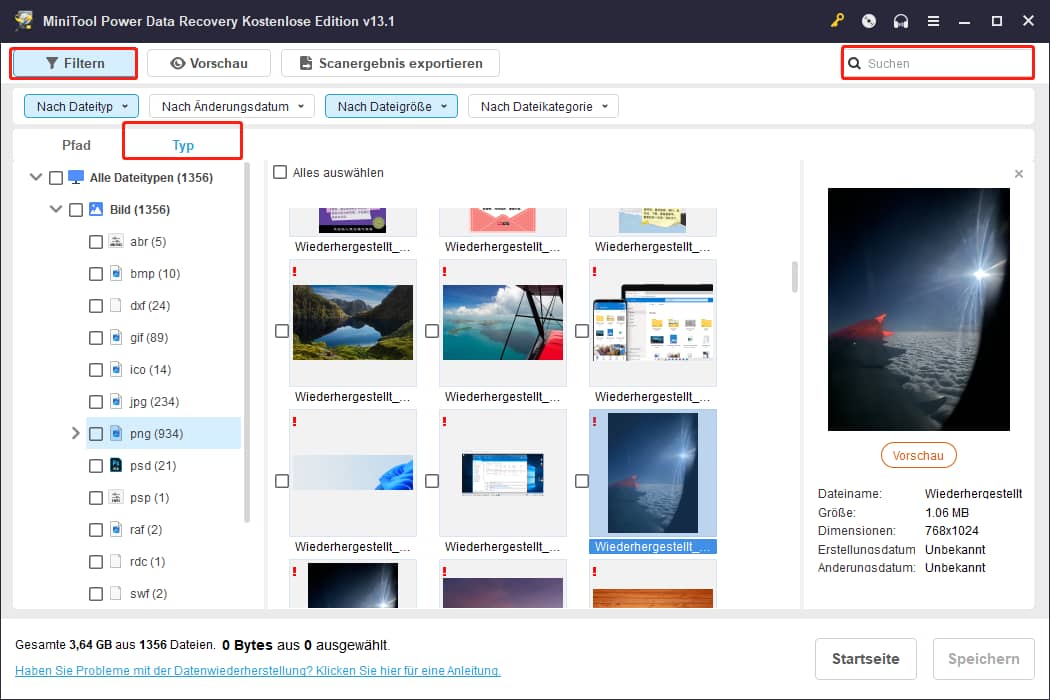
Task: Open the disc bootable media icon
Action: (869, 21)
